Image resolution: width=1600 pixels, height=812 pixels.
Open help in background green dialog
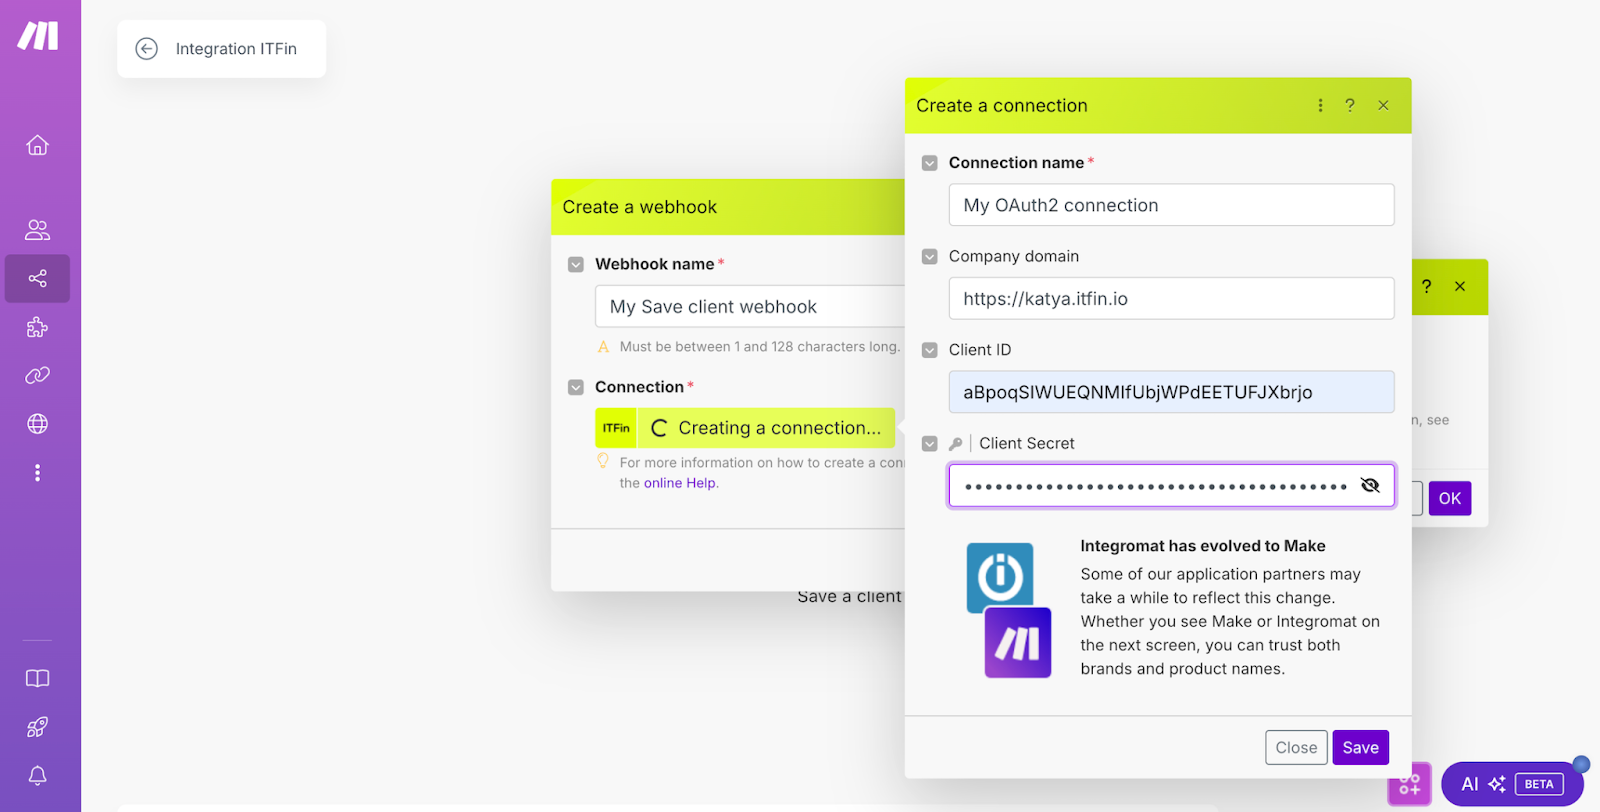click(1427, 286)
